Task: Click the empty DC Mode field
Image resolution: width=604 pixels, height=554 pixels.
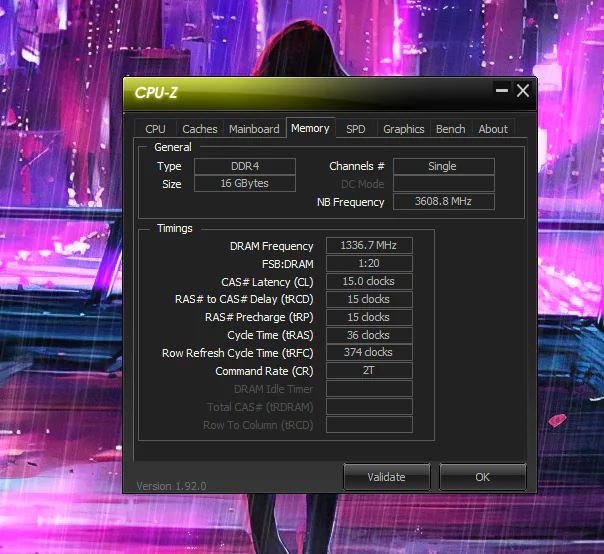Action: pos(444,183)
